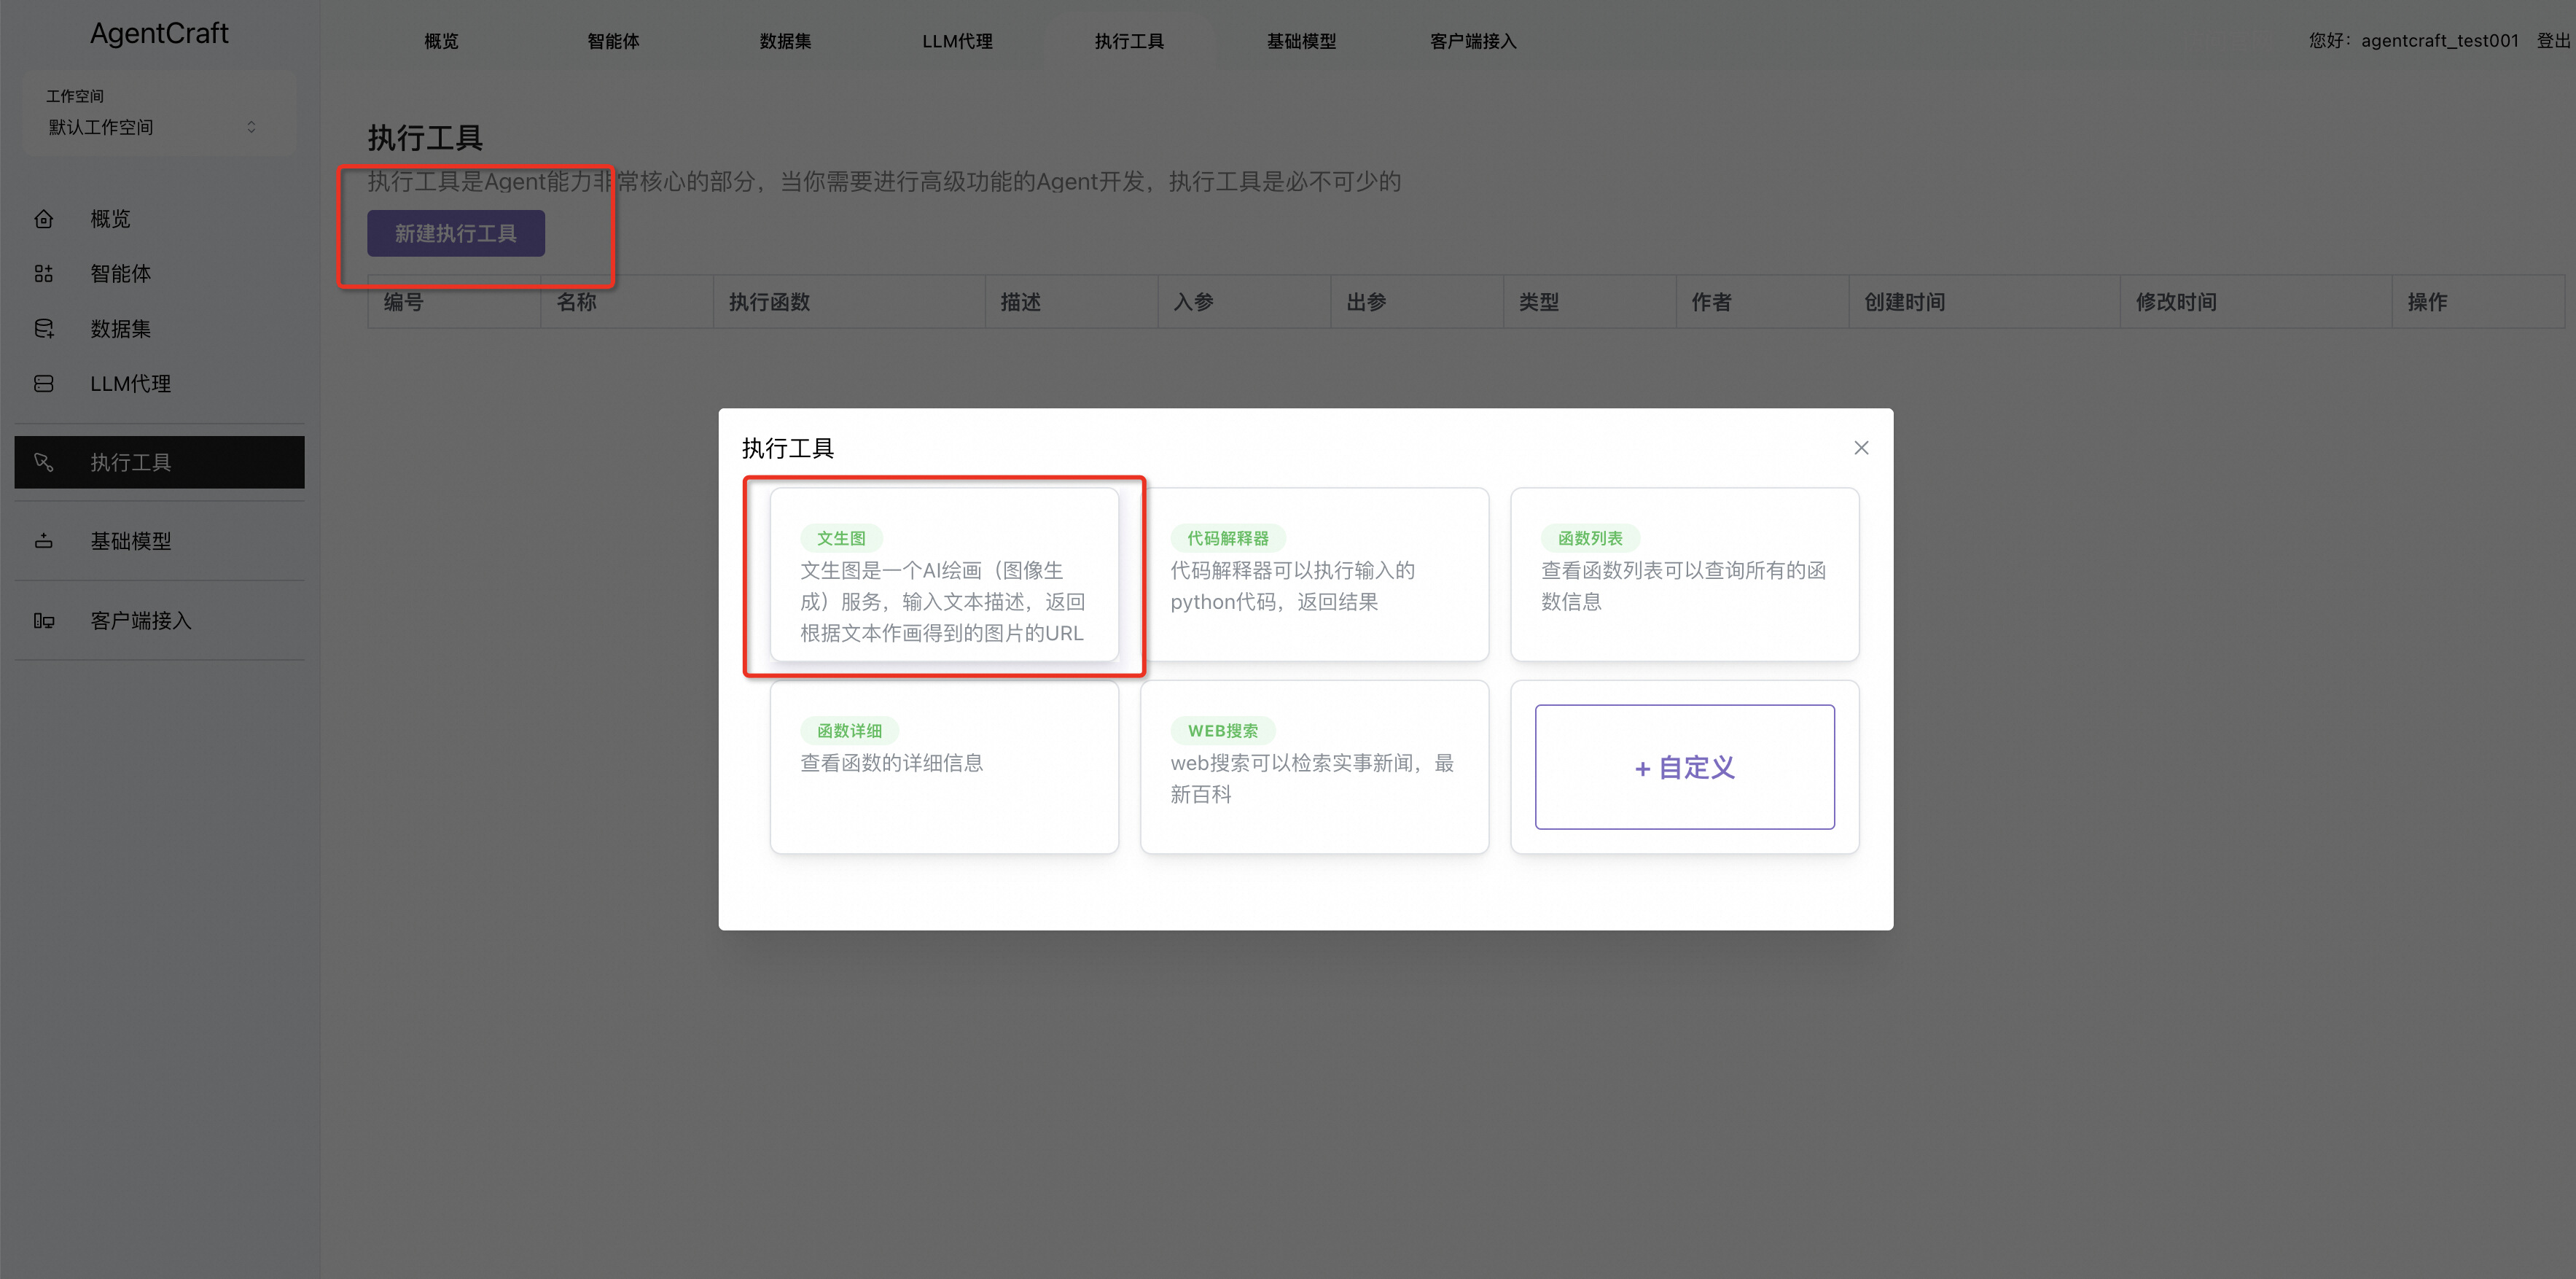Image resolution: width=2576 pixels, height=1279 pixels.
Task: Click the 数据集 database icon in sidebar
Action: (43, 329)
